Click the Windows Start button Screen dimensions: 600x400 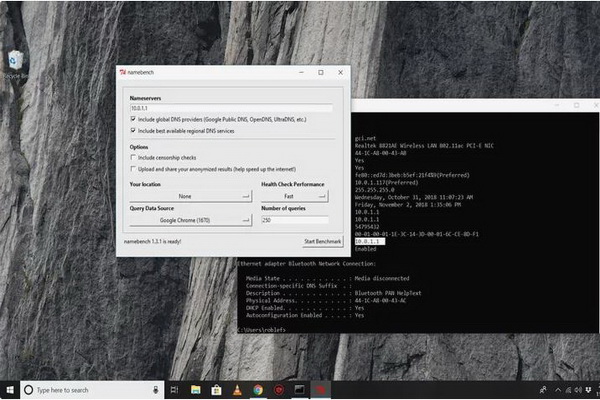(9, 389)
